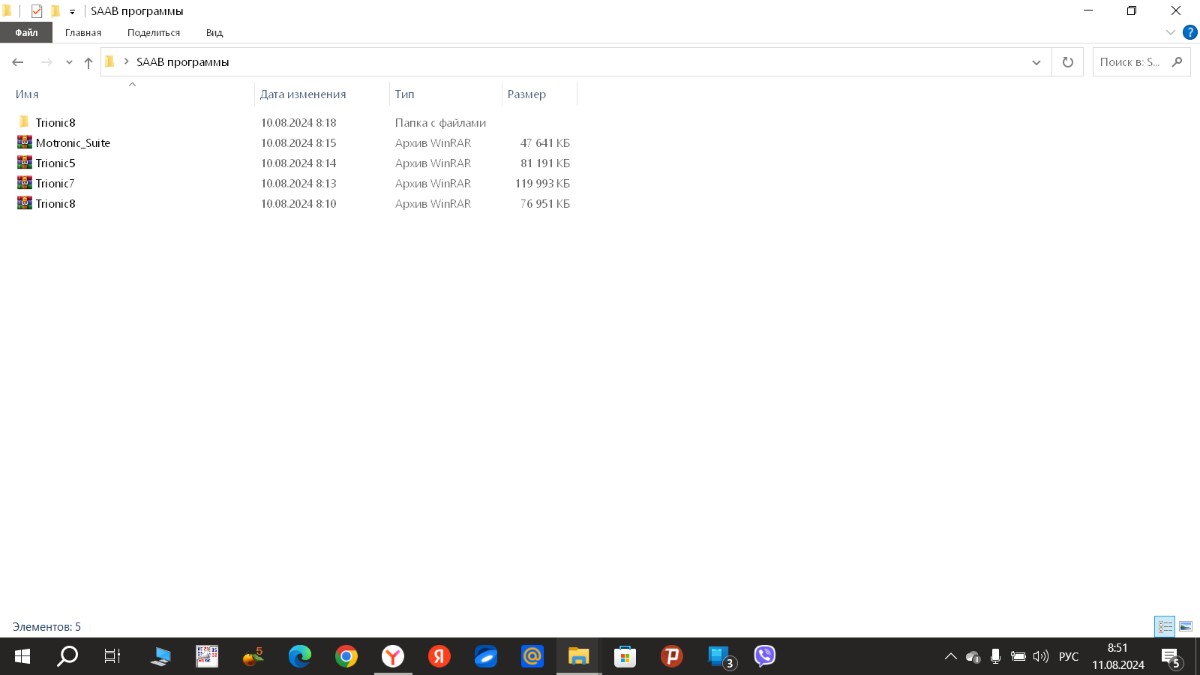The height and width of the screenshot is (675, 1200).
Task: Go back with the left arrow button
Action: pos(17,62)
